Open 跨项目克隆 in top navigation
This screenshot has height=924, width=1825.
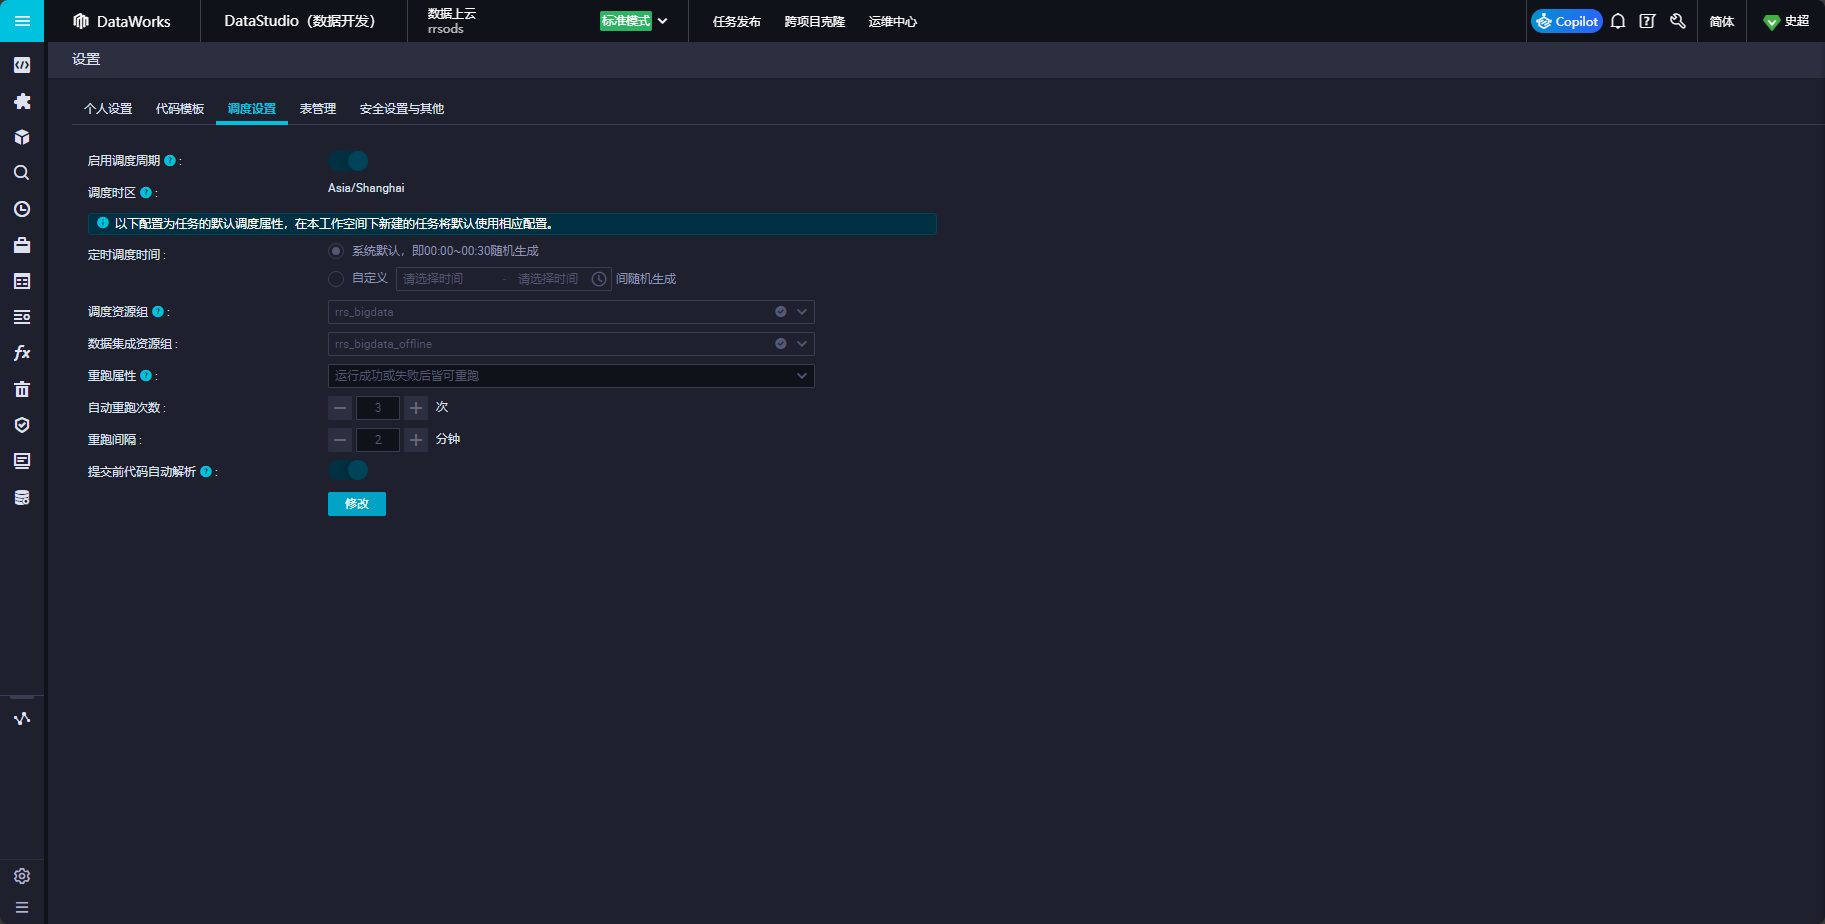[x=815, y=21]
